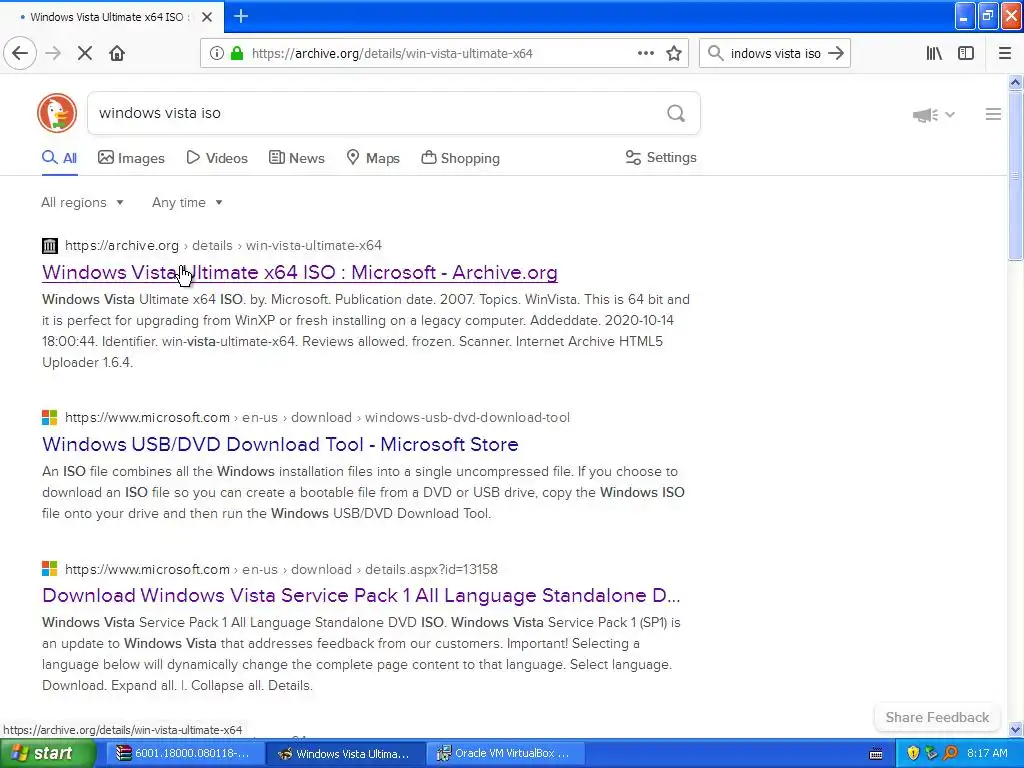Click the yellow security shield tray icon
This screenshot has width=1024, height=768.
[913, 753]
